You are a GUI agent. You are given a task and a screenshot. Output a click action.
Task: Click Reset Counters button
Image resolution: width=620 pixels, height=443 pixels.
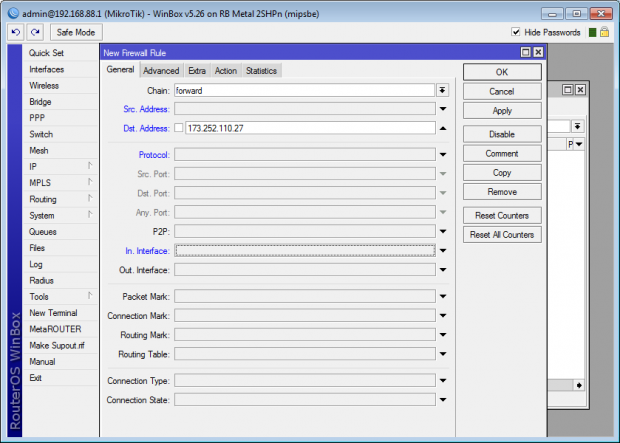pos(502,216)
